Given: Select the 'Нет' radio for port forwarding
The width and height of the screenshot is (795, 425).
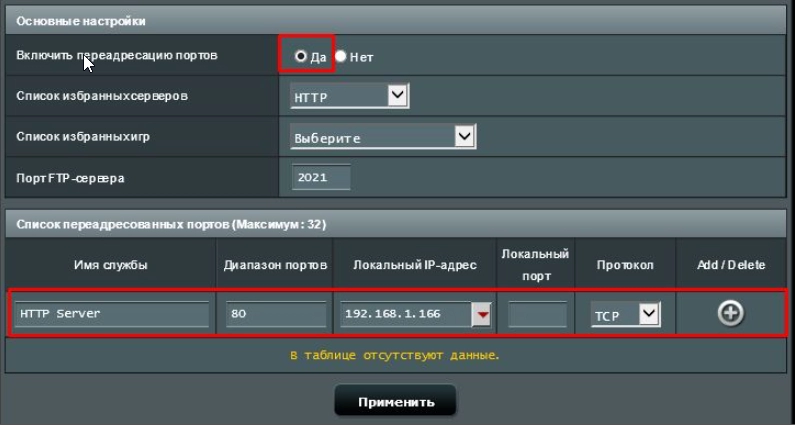Looking at the screenshot, I should (x=340, y=56).
